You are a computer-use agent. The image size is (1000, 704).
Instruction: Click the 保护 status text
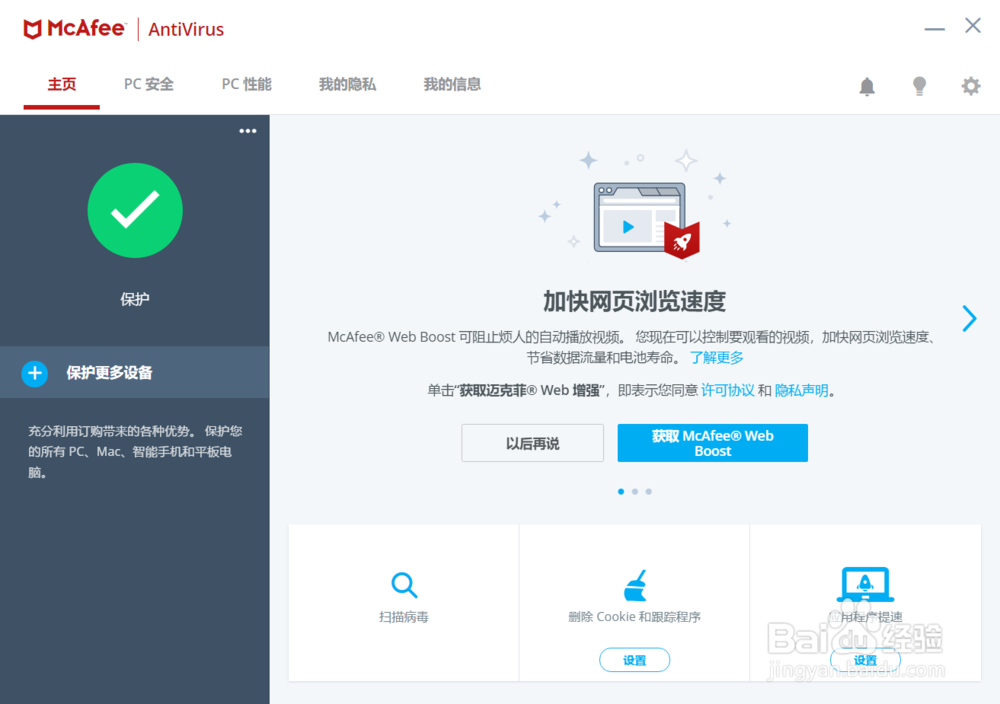(135, 299)
